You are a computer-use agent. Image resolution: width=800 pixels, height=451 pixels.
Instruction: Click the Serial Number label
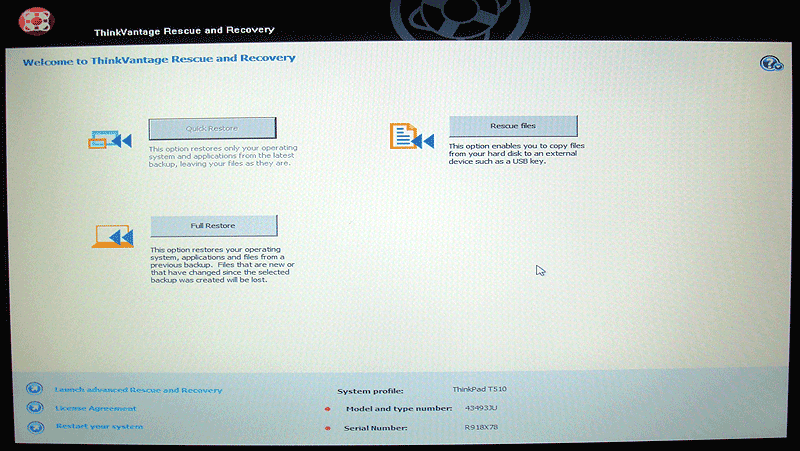click(376, 428)
